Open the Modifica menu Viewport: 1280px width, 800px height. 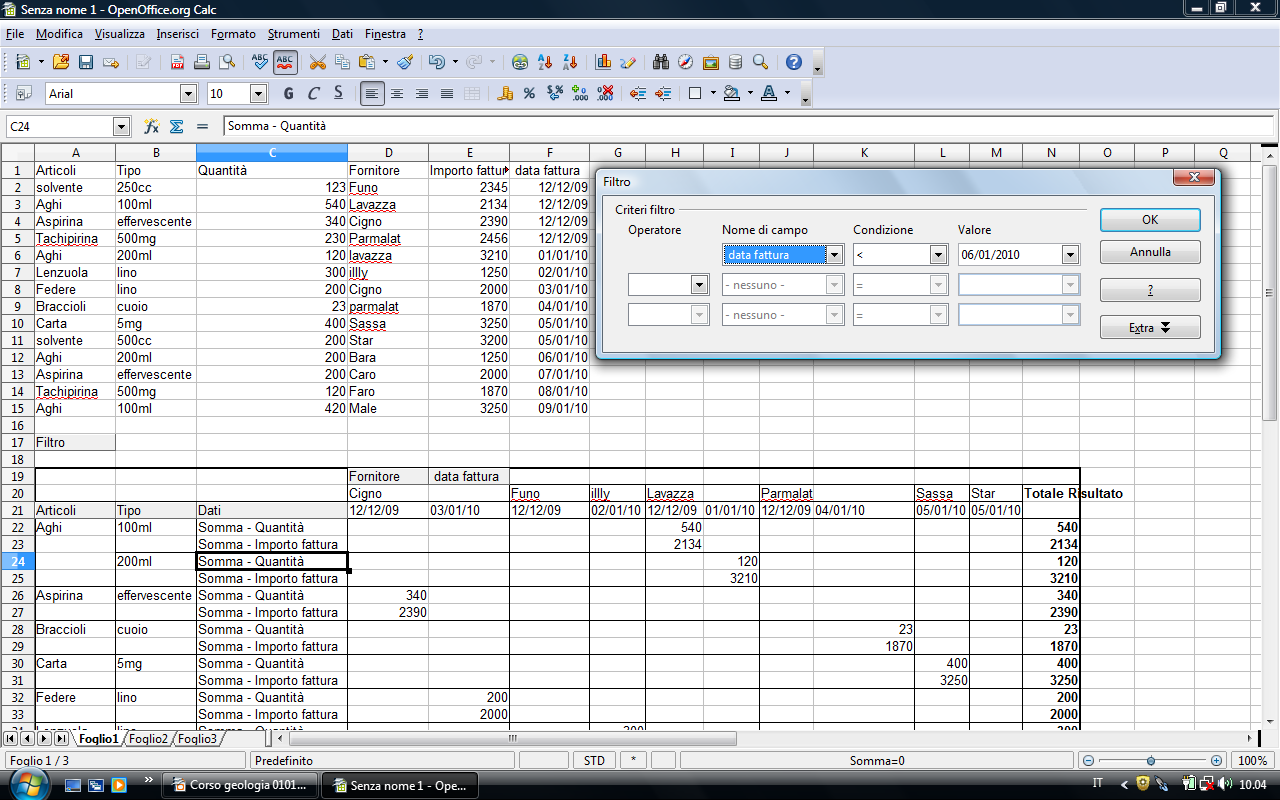point(59,34)
